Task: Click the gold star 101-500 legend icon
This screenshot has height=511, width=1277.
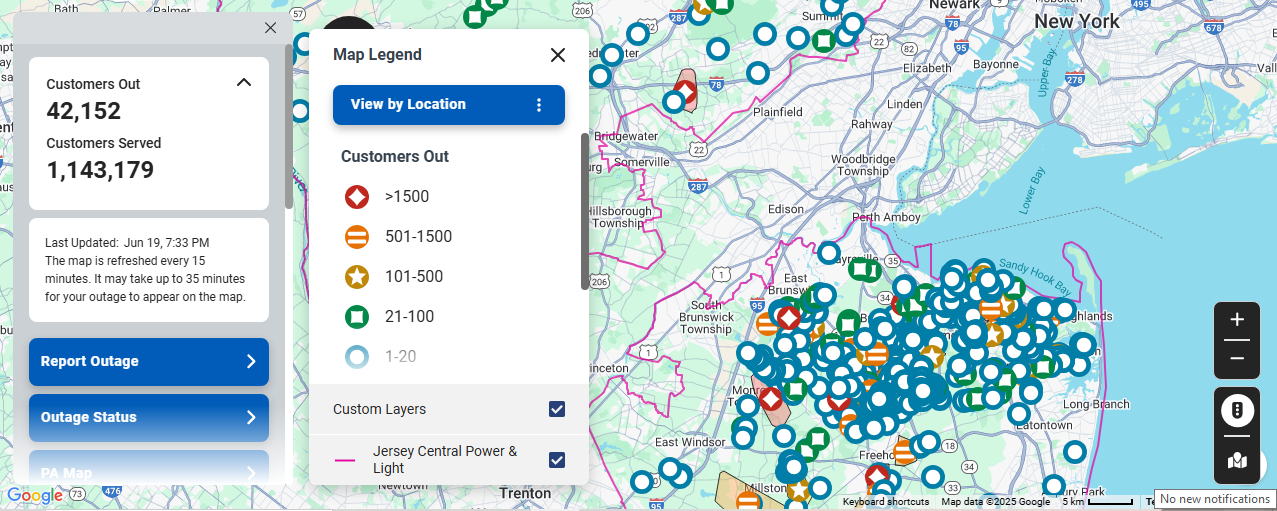Action: (357, 277)
